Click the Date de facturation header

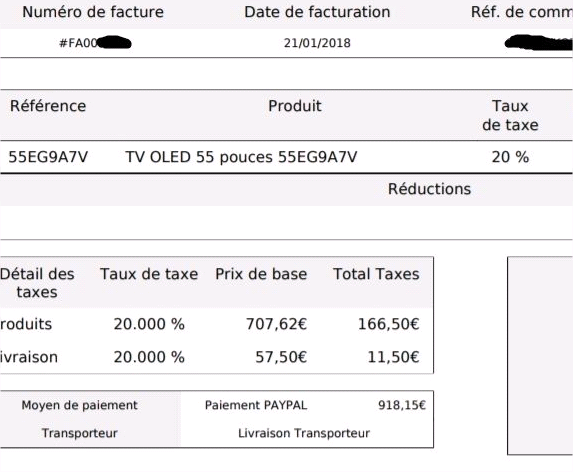coord(317,12)
